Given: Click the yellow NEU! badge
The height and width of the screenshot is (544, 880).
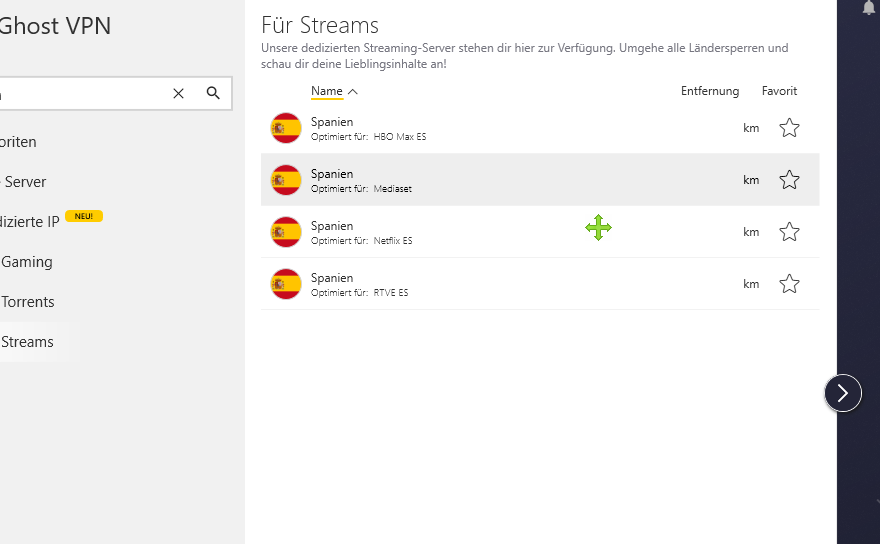Looking at the screenshot, I should pyautogui.click(x=84, y=216).
